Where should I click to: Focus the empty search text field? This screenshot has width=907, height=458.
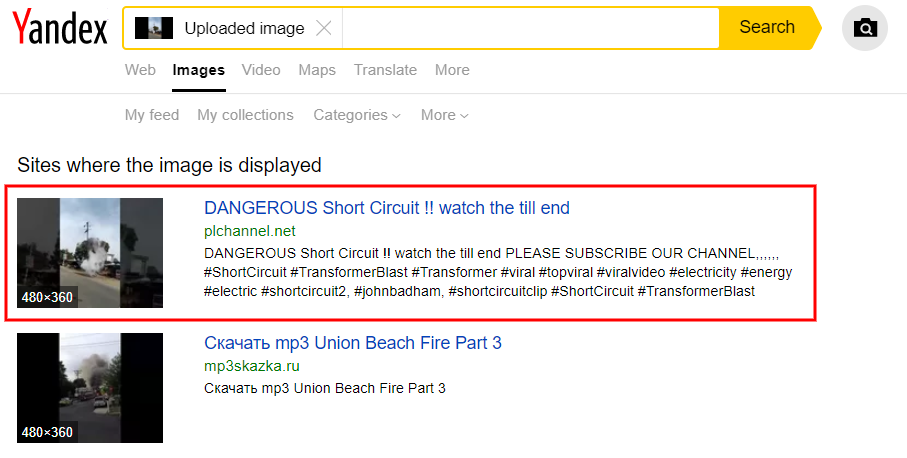(x=530, y=28)
